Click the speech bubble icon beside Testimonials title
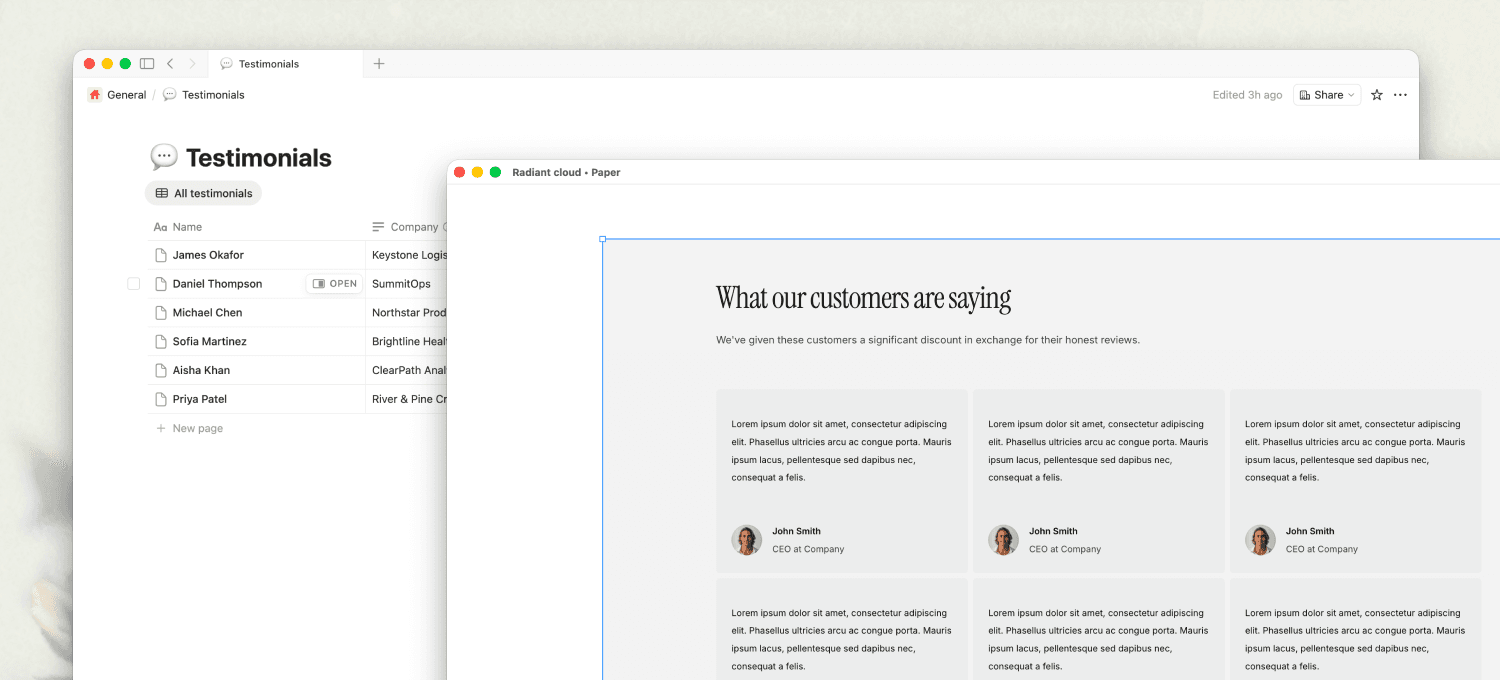Image resolution: width=1500 pixels, height=680 pixels. click(x=164, y=157)
